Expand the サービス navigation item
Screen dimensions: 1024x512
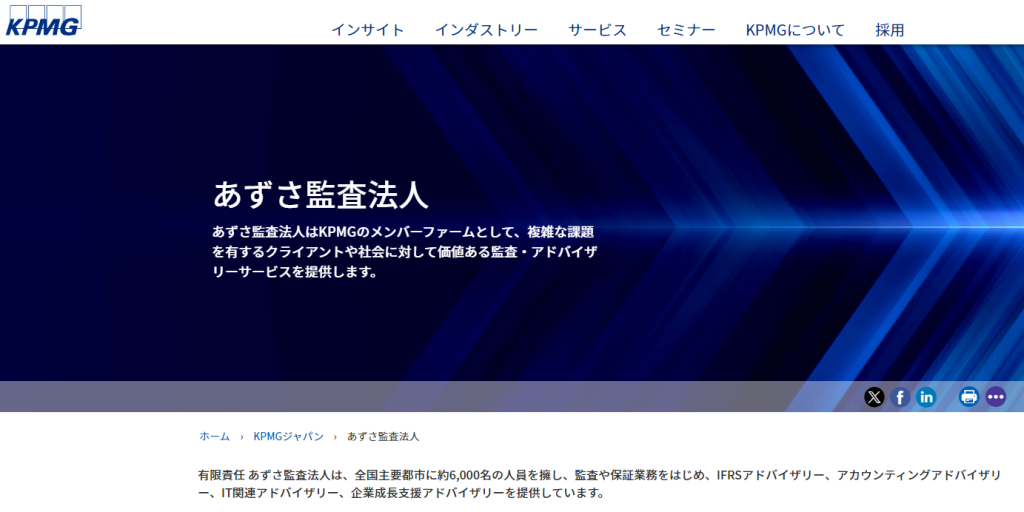pyautogui.click(x=597, y=30)
